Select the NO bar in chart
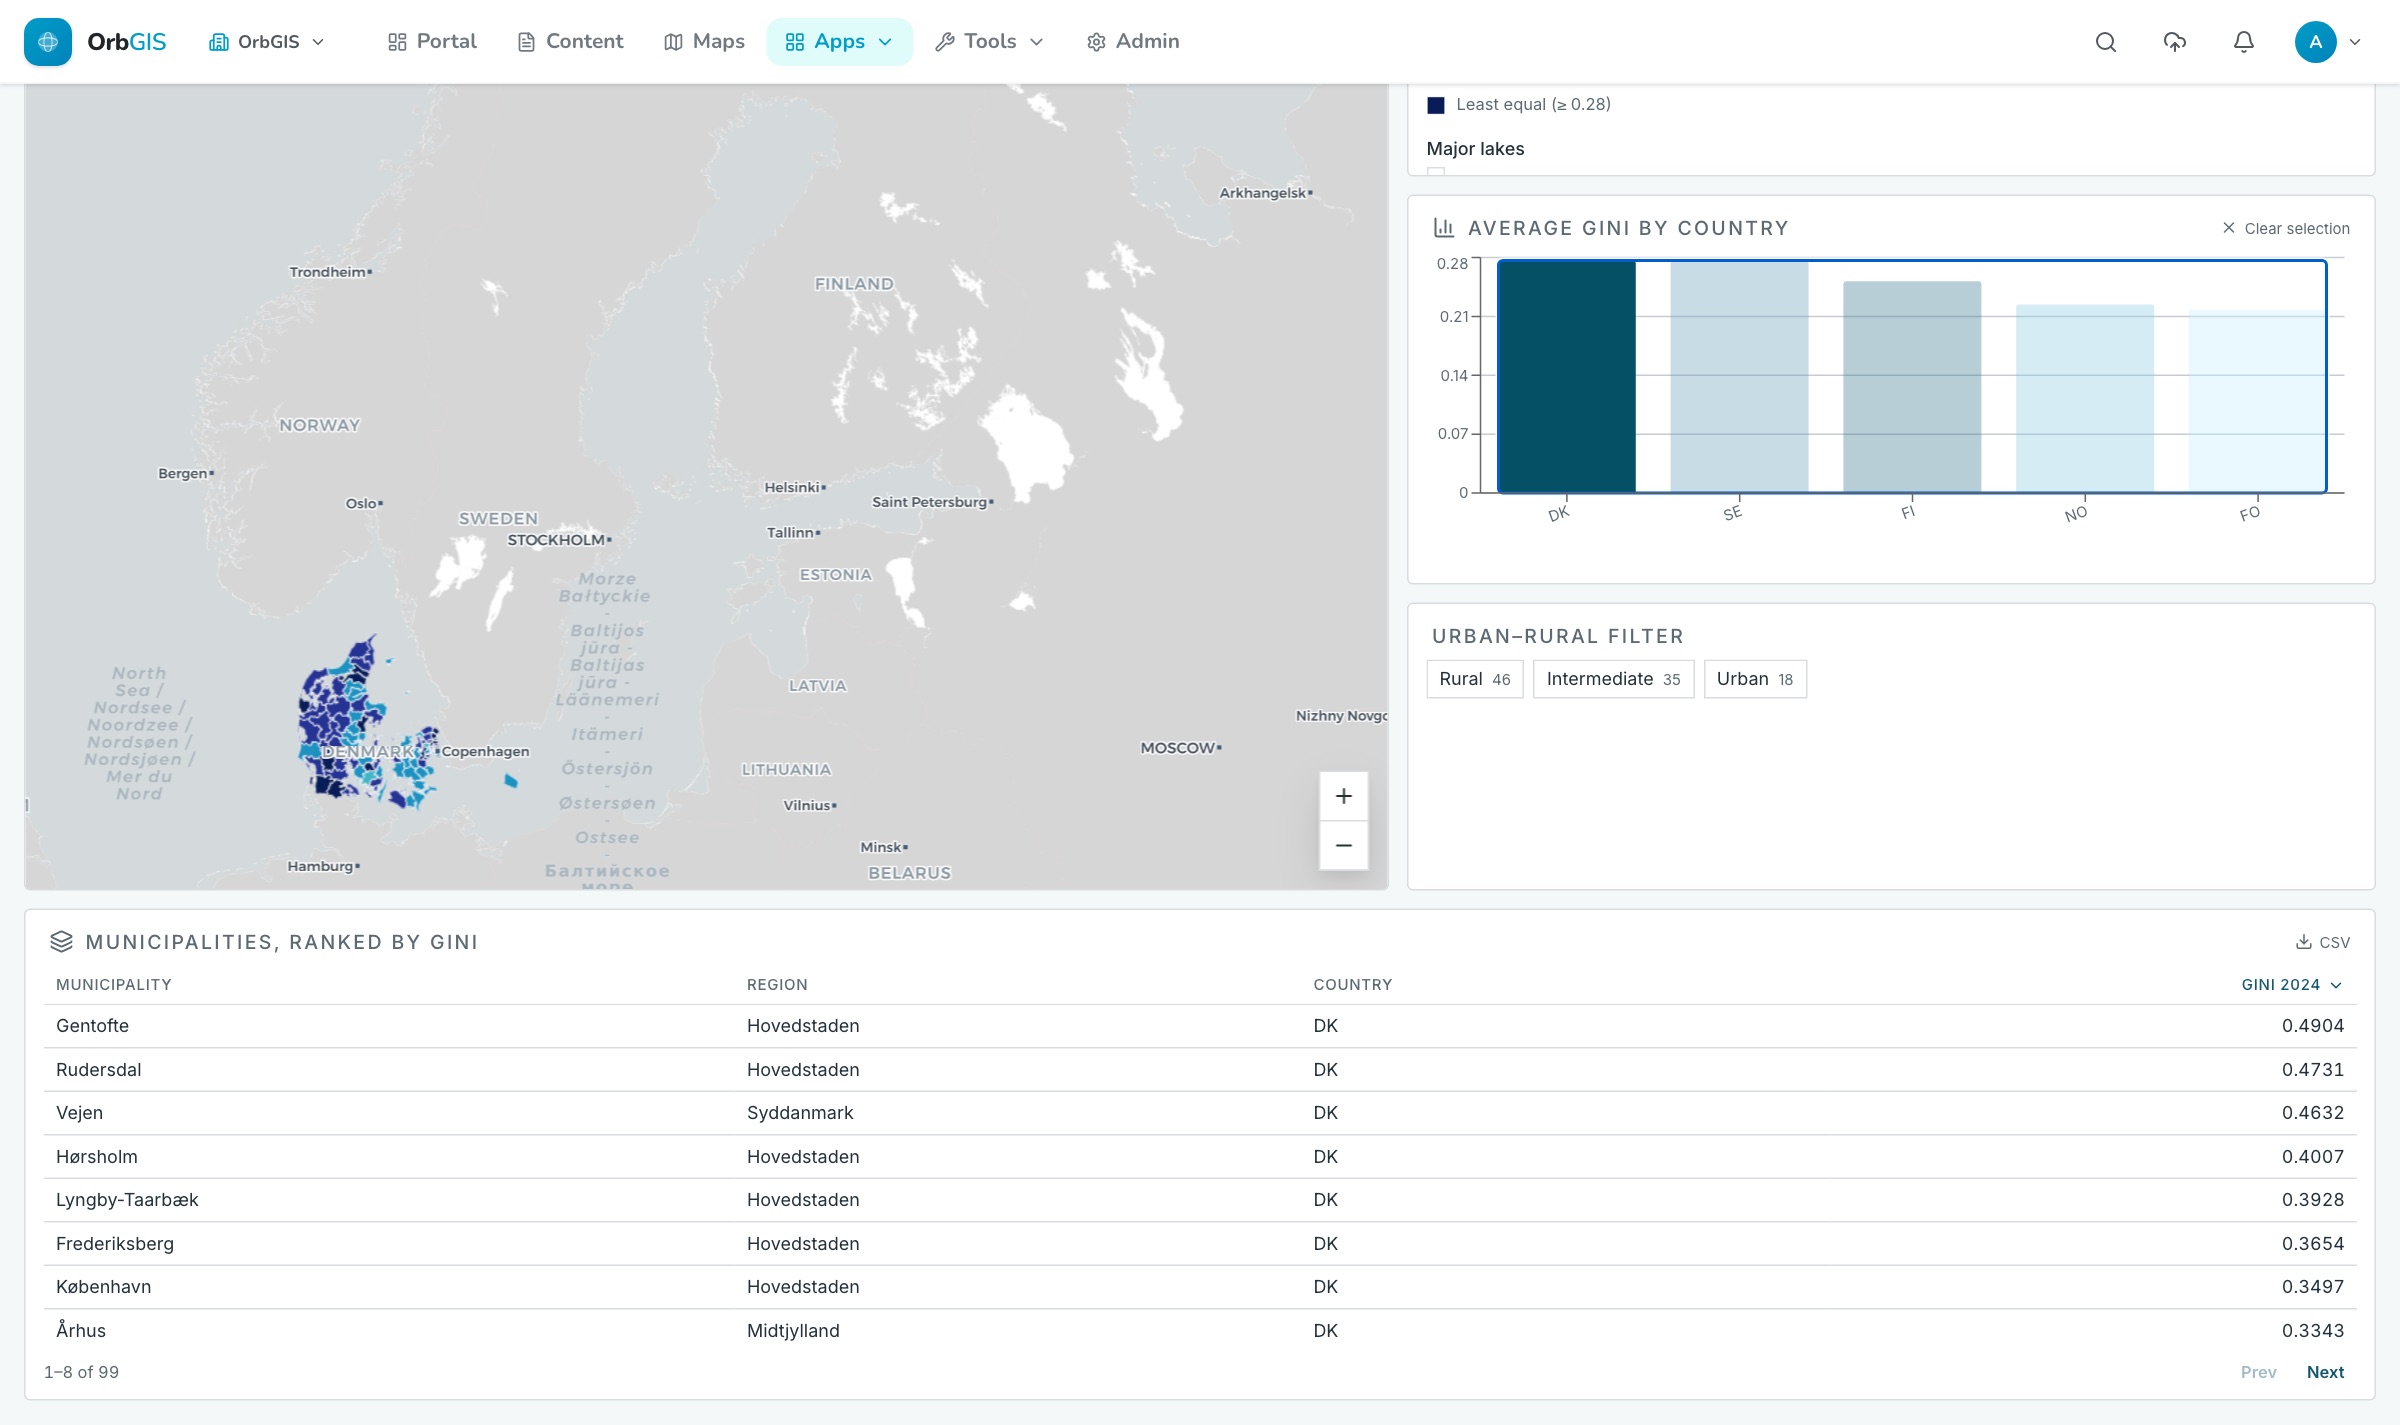Image resolution: width=2400 pixels, height=1425 pixels. tap(2085, 398)
